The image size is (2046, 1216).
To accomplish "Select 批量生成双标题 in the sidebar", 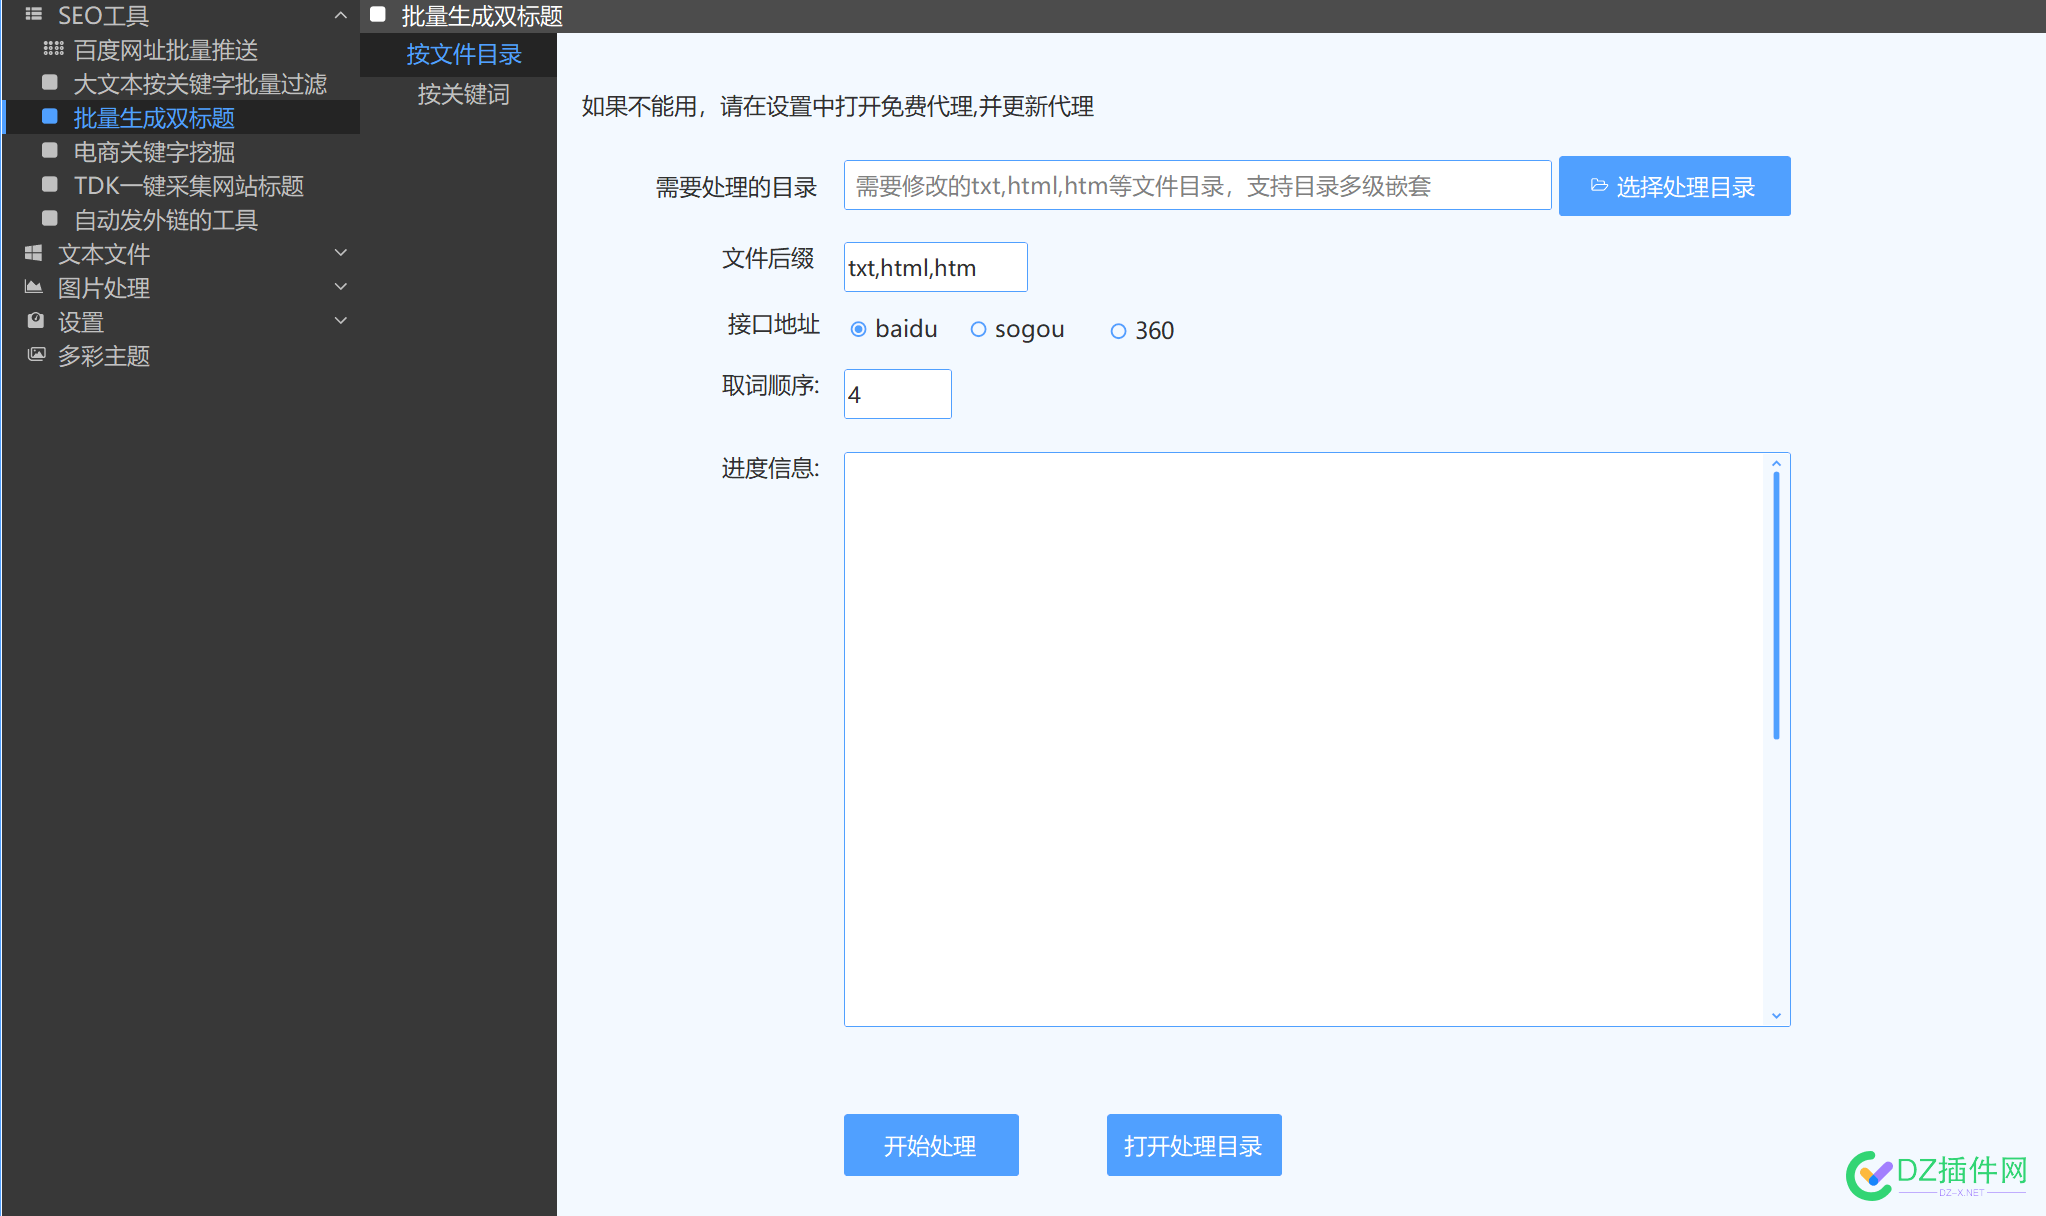I will pyautogui.click(x=154, y=118).
